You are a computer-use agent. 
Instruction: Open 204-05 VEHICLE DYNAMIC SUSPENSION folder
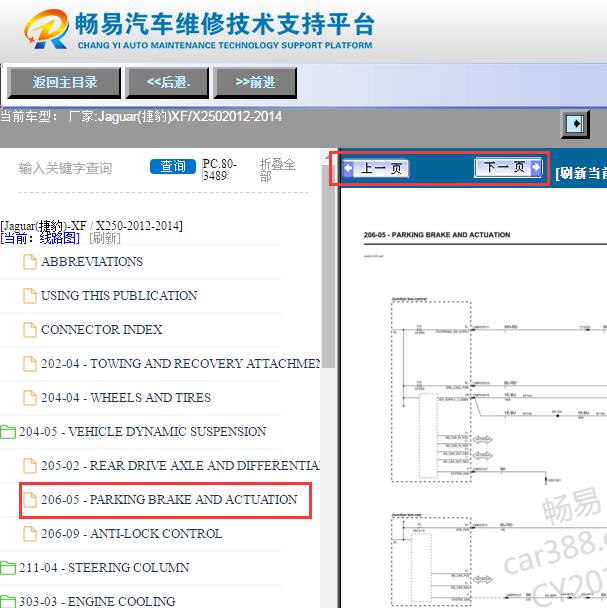(143, 432)
